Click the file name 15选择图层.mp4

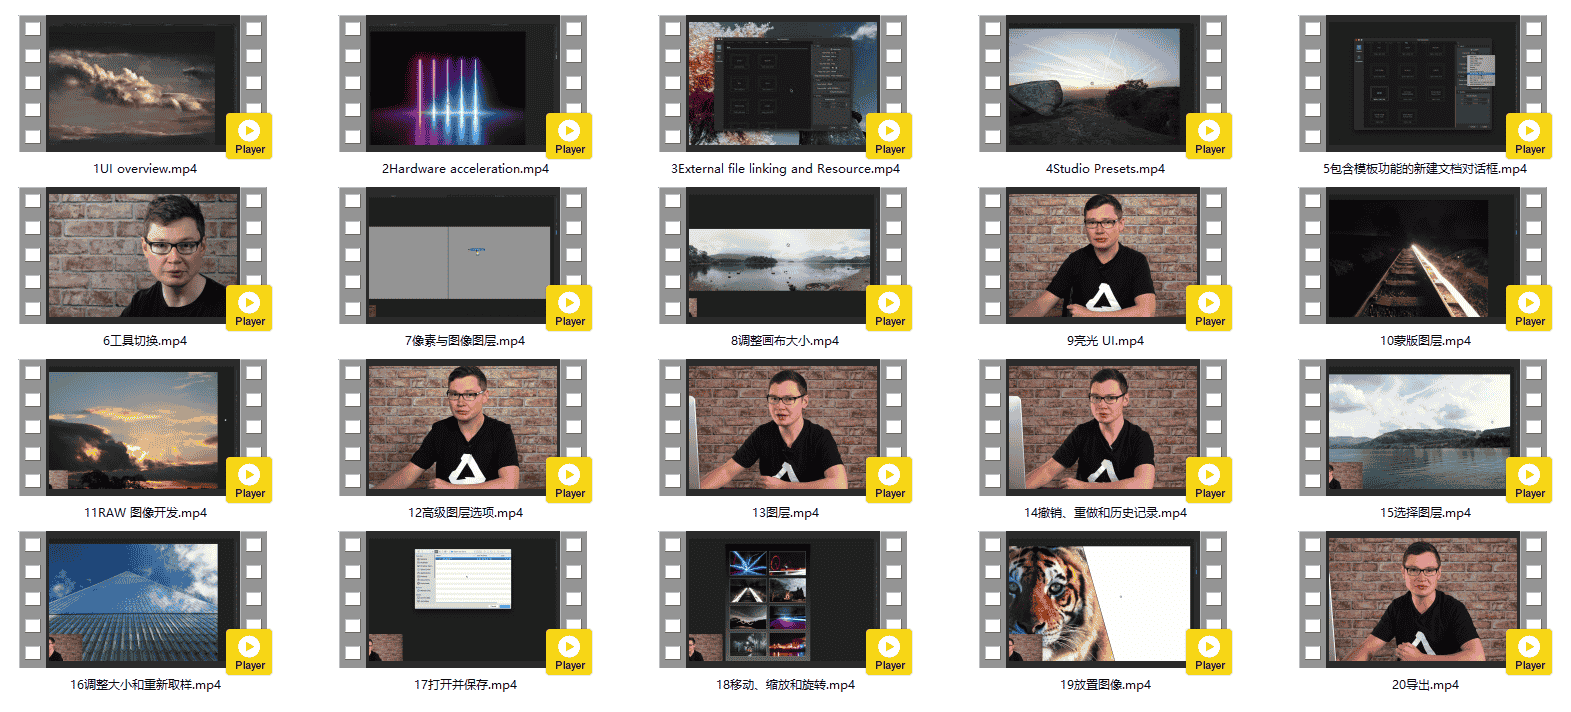1425,513
